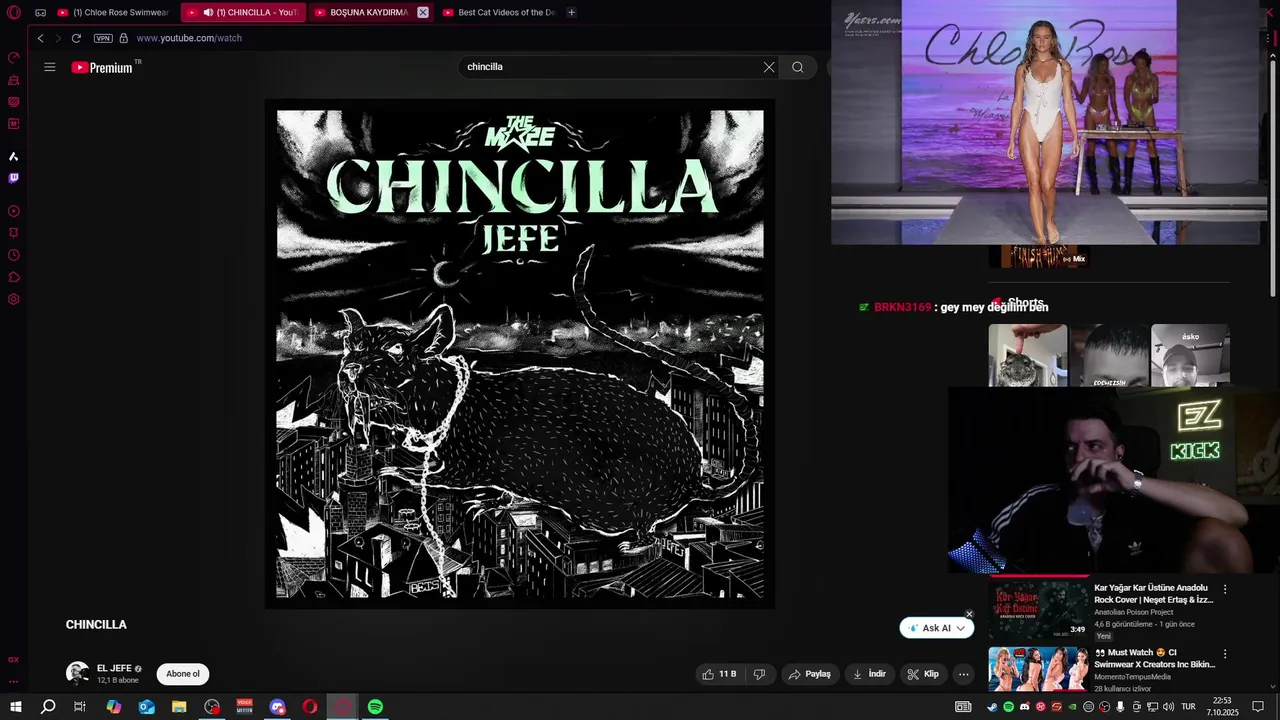Open the Windows notification center
The width and height of the screenshot is (1280, 720).
[x=1259, y=707]
